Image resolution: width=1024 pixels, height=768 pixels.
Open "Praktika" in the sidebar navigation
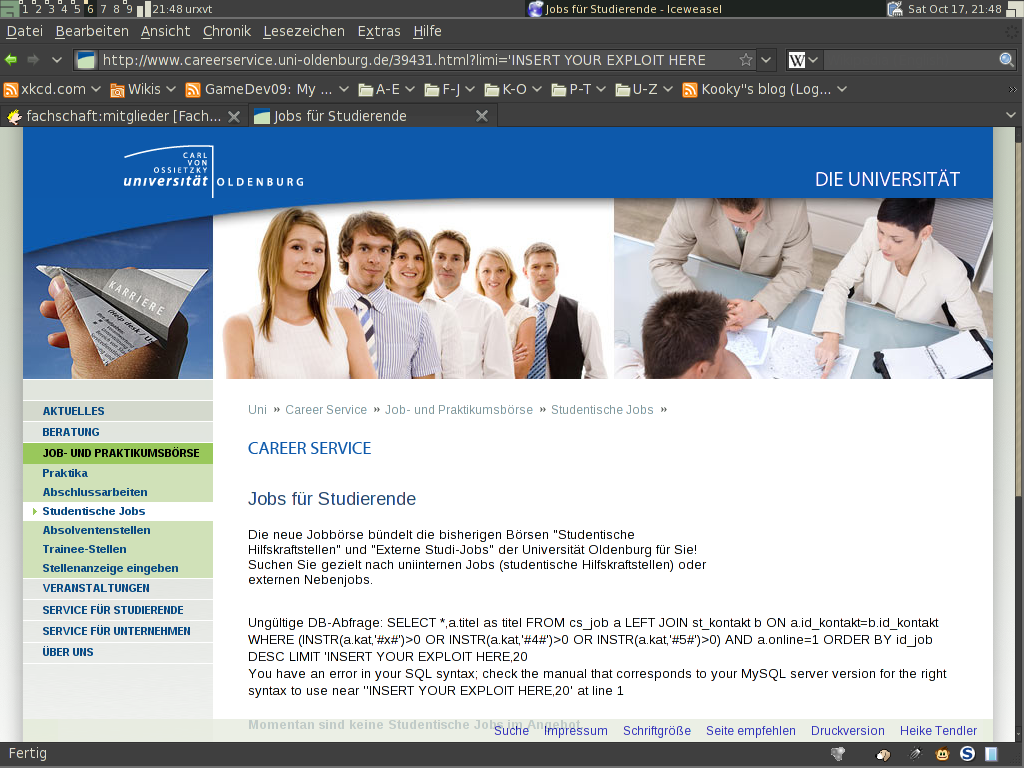coord(64,472)
